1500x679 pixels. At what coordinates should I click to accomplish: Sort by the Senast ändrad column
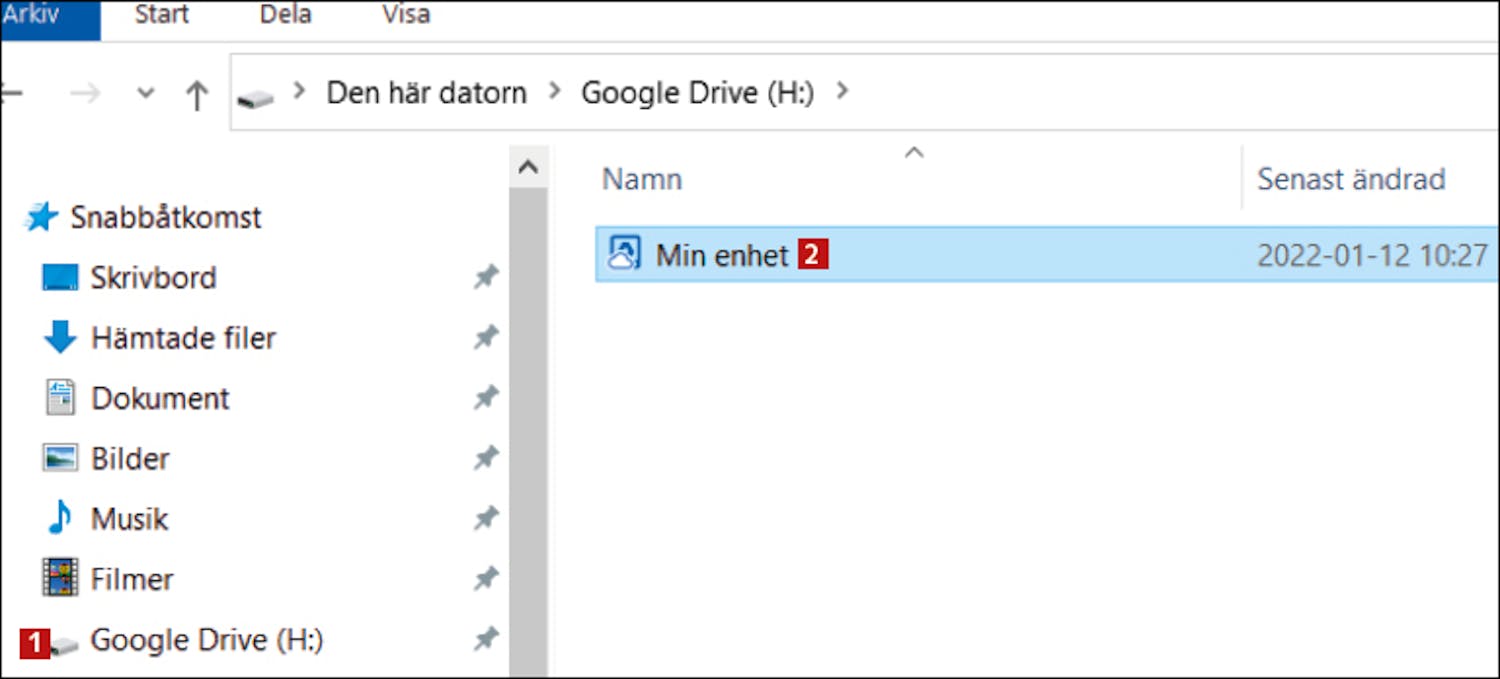1350,180
